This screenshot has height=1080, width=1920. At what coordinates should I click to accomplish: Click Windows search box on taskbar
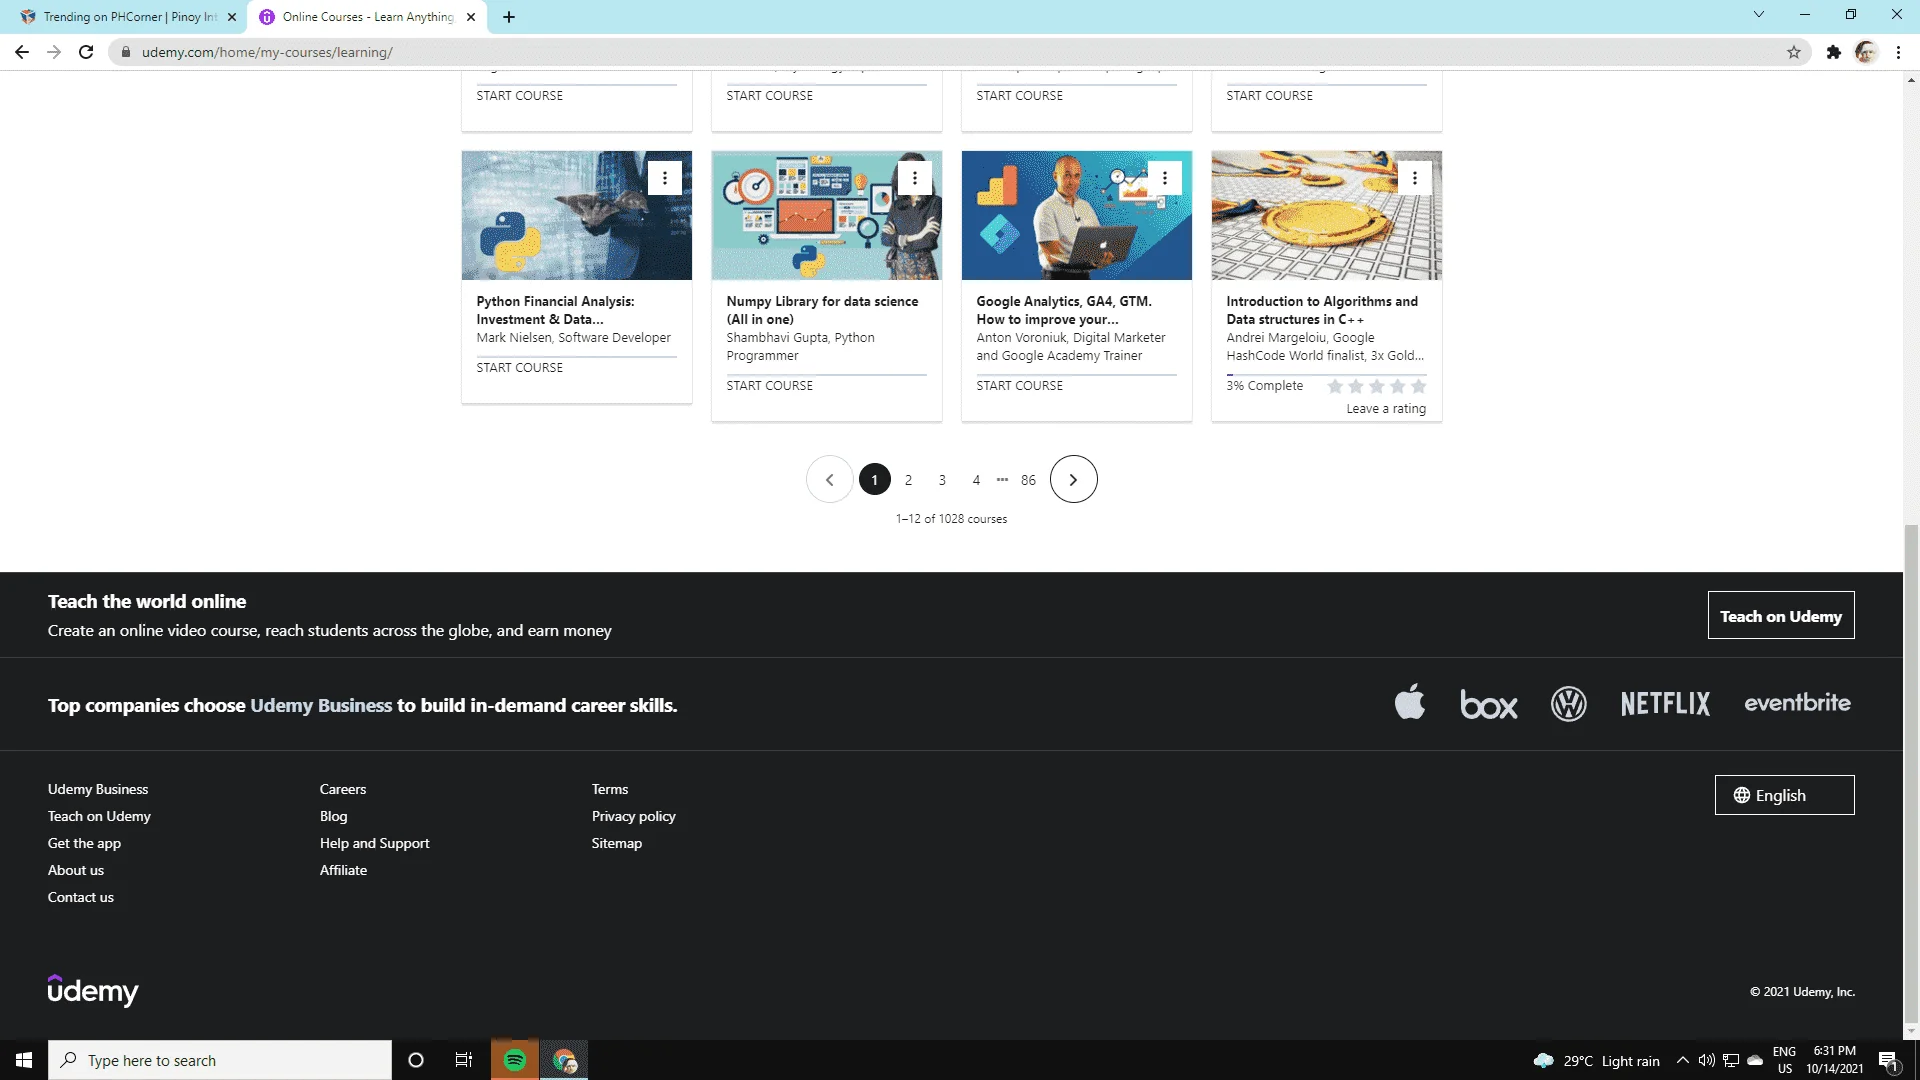(x=220, y=1060)
